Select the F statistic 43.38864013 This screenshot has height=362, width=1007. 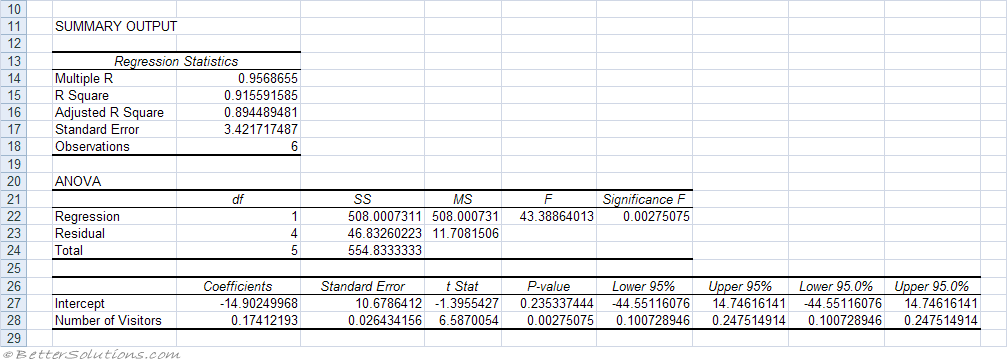tap(549, 216)
